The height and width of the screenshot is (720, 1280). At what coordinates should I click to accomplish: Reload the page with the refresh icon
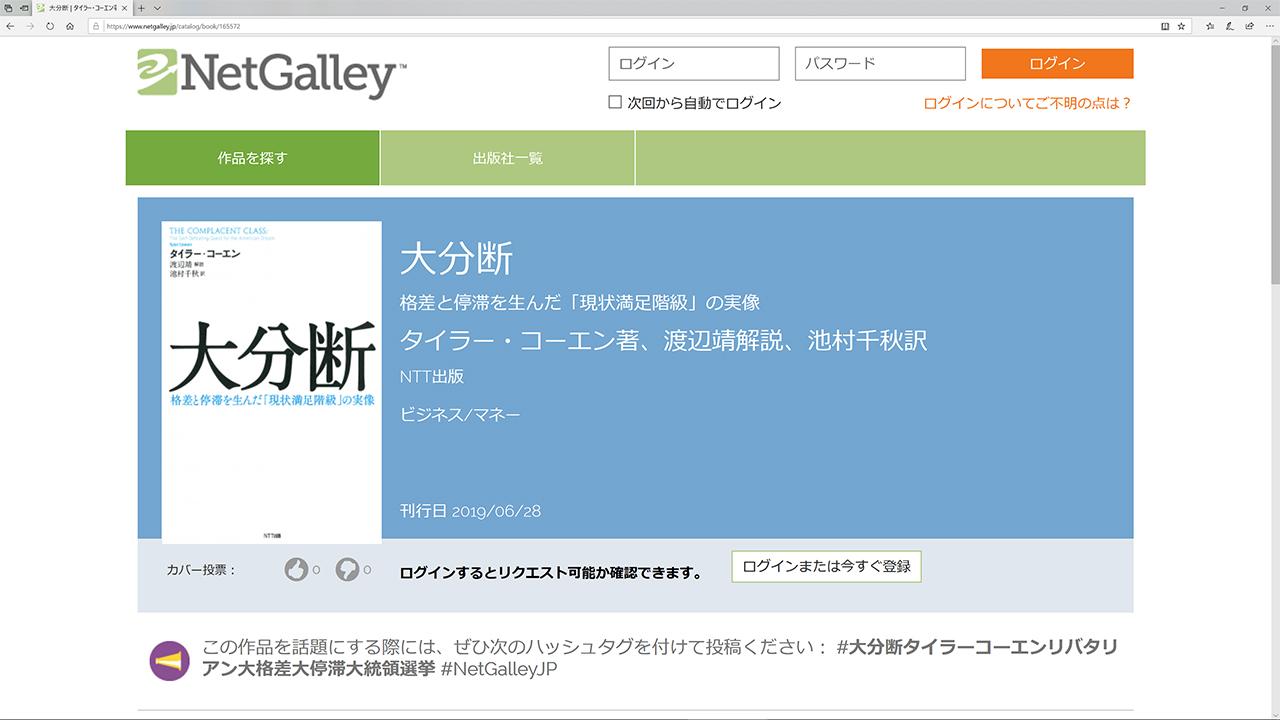tap(50, 26)
